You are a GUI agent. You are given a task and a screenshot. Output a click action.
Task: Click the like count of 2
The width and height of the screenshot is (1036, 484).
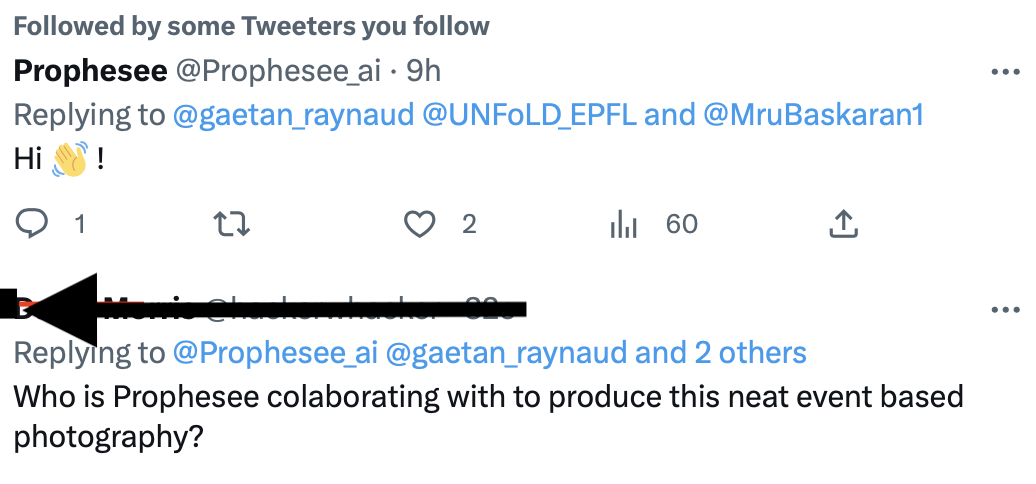click(469, 224)
